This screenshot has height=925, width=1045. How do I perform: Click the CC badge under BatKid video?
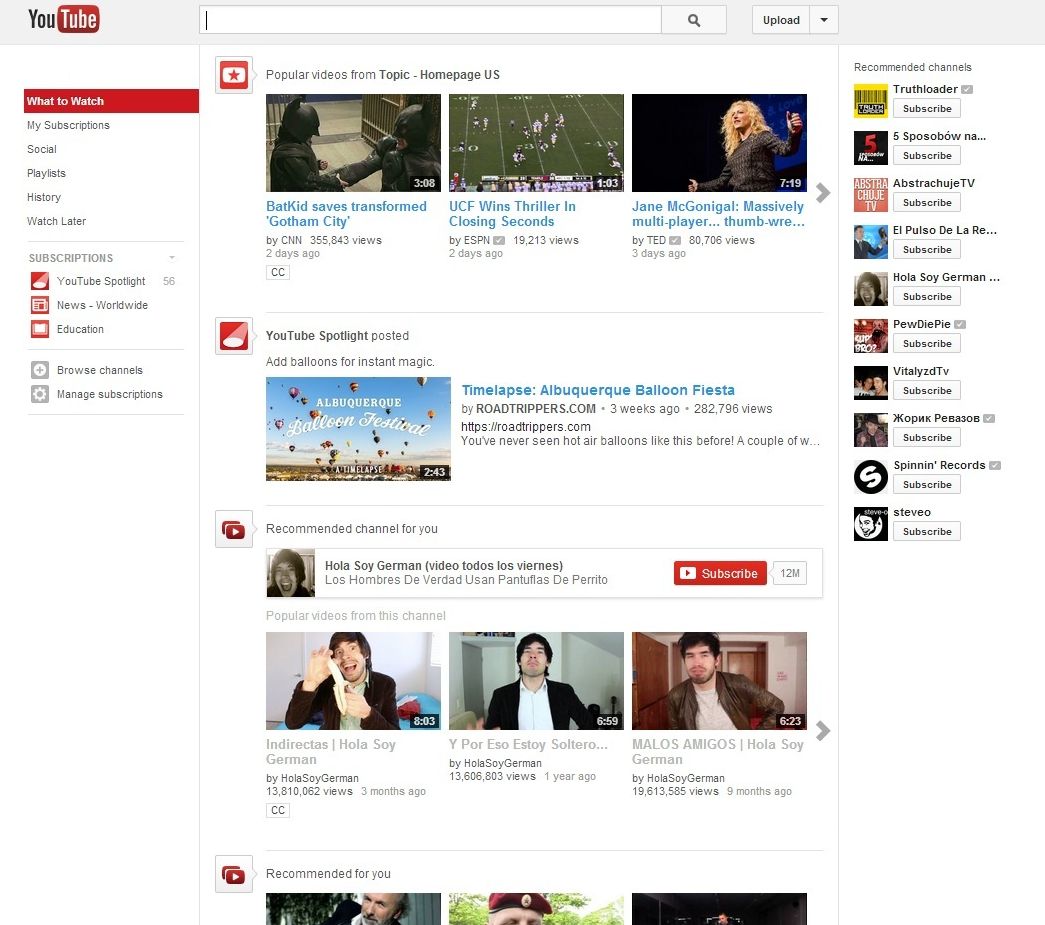278,272
